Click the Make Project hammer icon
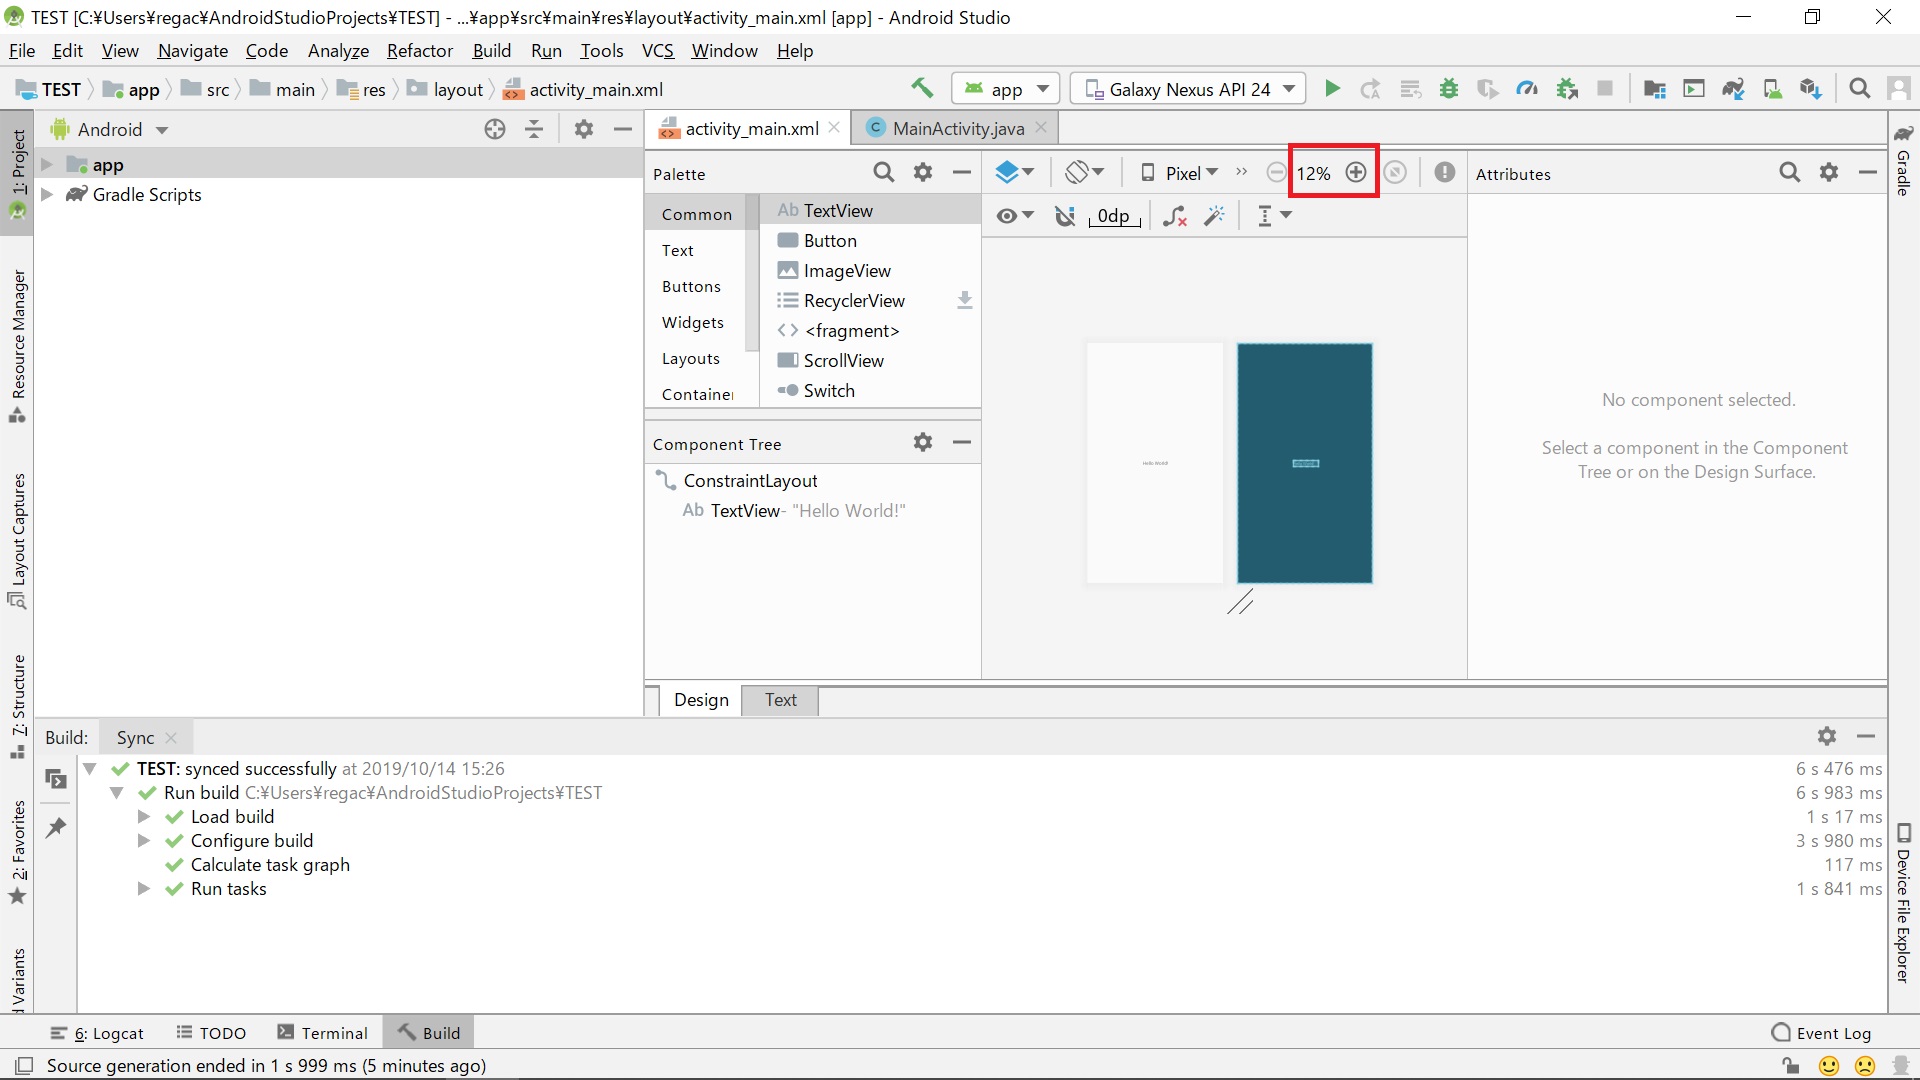 [921, 88]
